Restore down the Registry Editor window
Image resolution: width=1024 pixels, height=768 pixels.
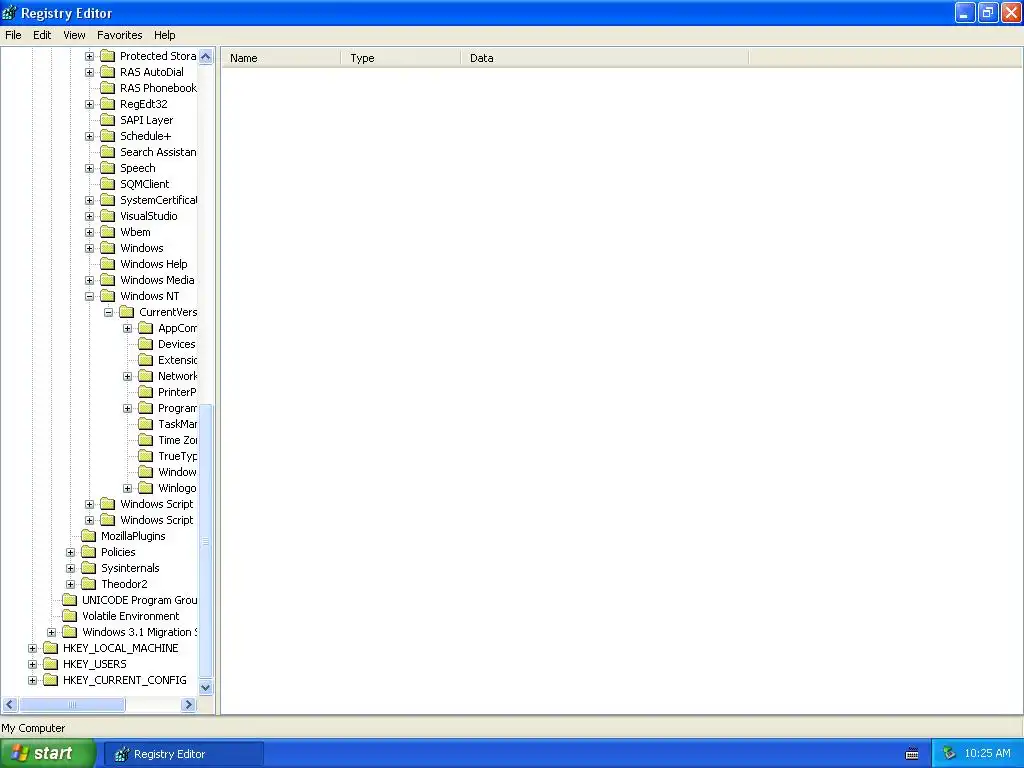point(988,12)
